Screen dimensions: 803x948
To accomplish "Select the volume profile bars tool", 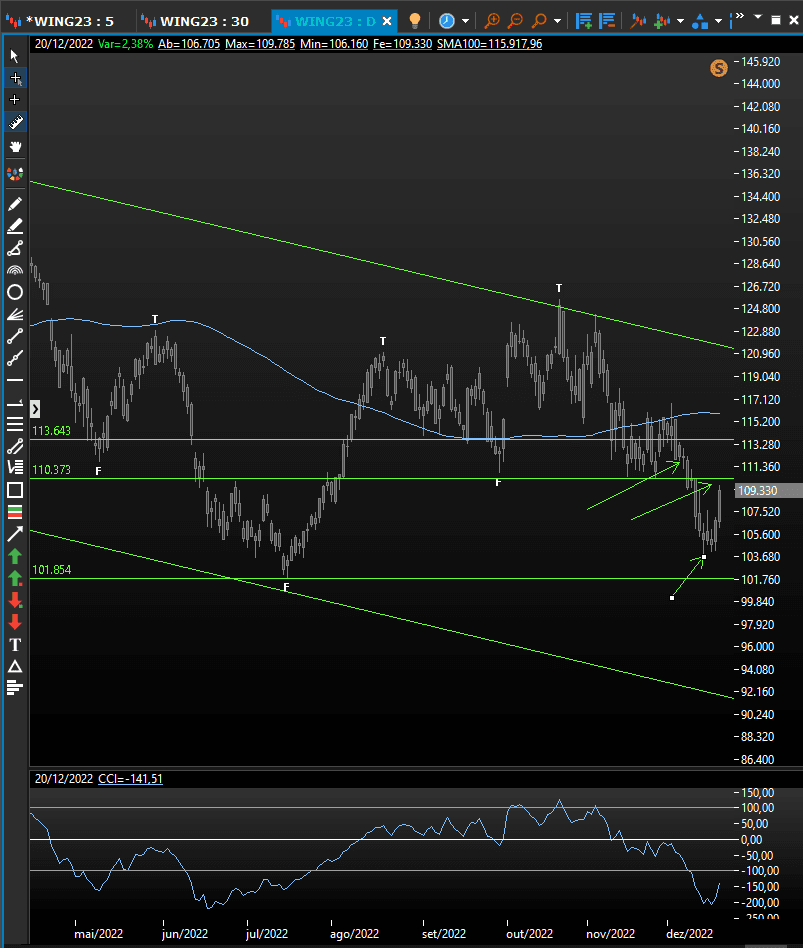I will coord(15,688).
